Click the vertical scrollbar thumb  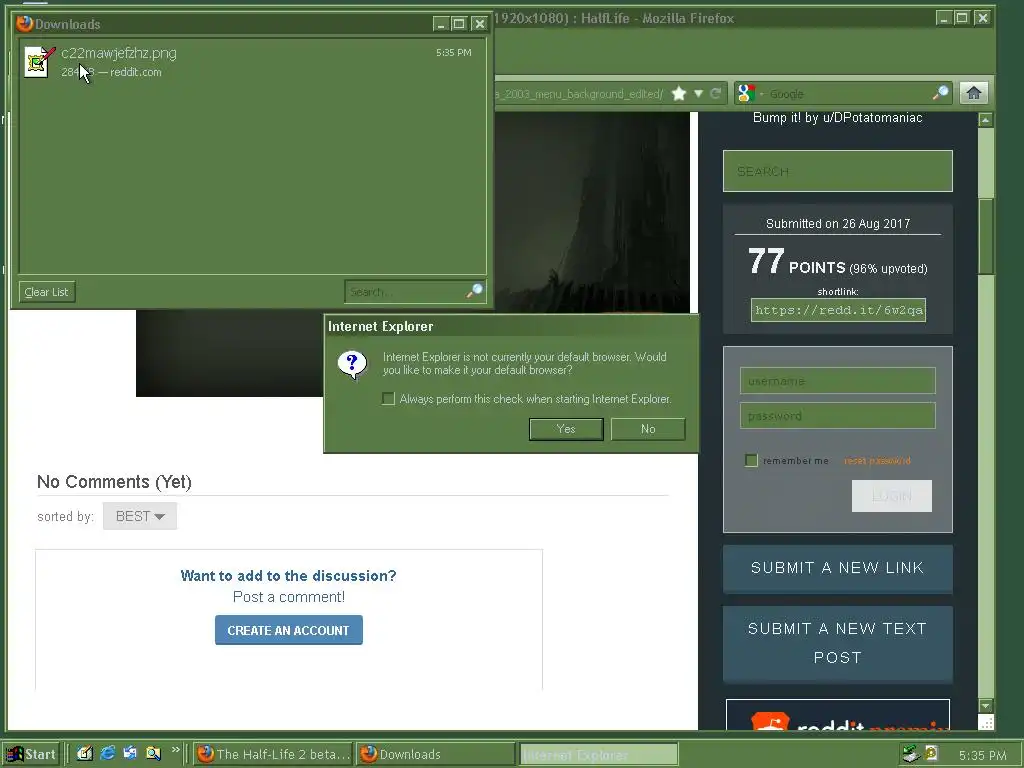pos(986,236)
